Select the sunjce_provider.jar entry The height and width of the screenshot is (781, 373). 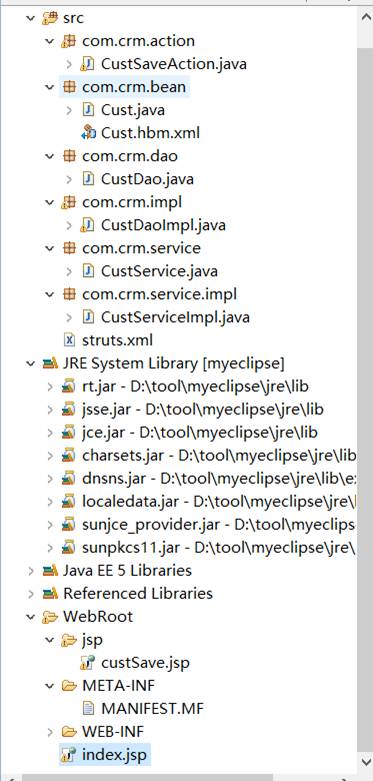tap(219, 524)
